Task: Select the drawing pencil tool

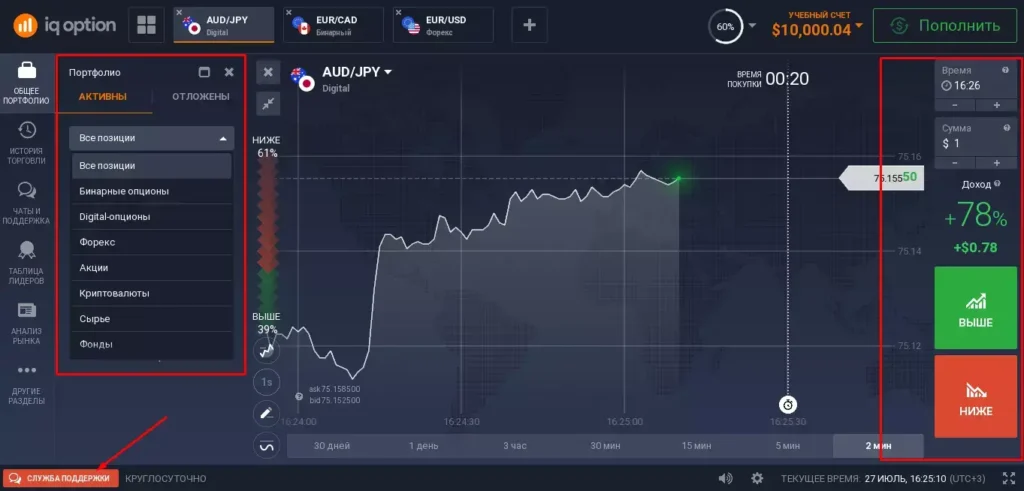Action: [x=266, y=413]
